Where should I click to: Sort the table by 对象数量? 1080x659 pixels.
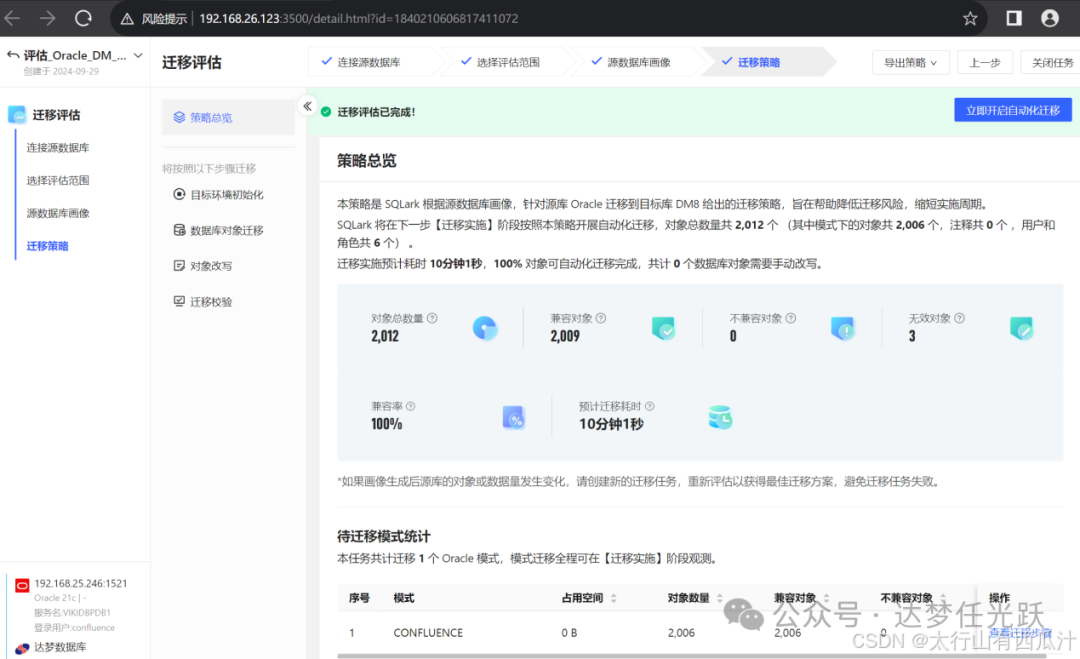coord(720,598)
